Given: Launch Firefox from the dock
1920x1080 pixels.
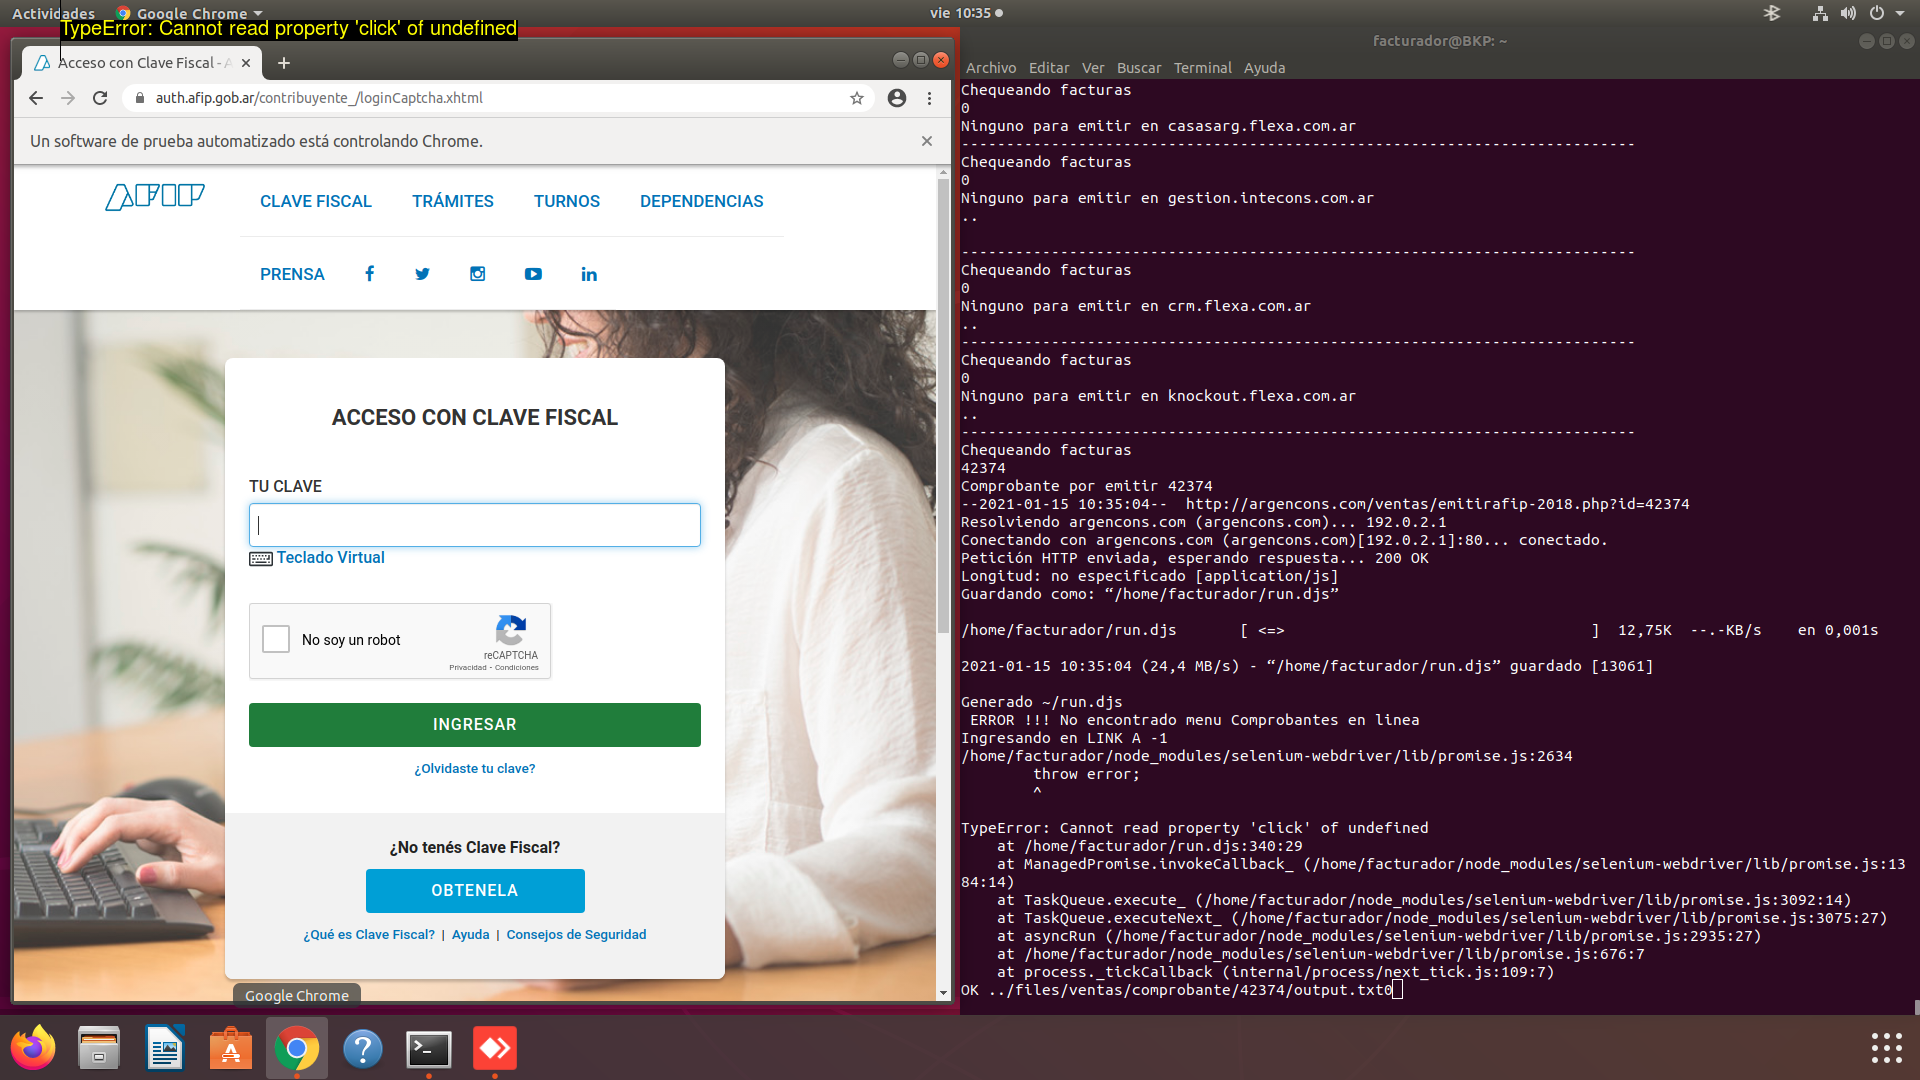Looking at the screenshot, I should [x=33, y=1048].
